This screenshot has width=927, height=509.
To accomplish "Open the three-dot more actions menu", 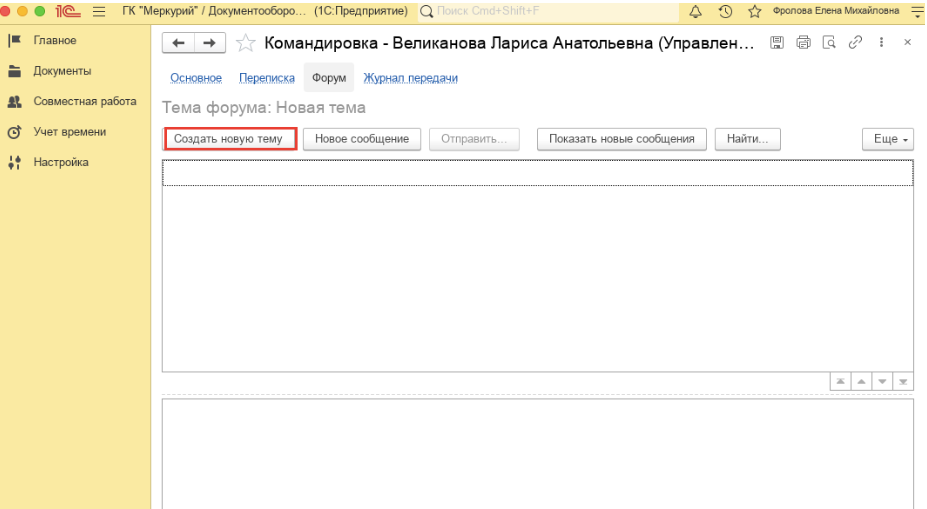I will point(881,42).
